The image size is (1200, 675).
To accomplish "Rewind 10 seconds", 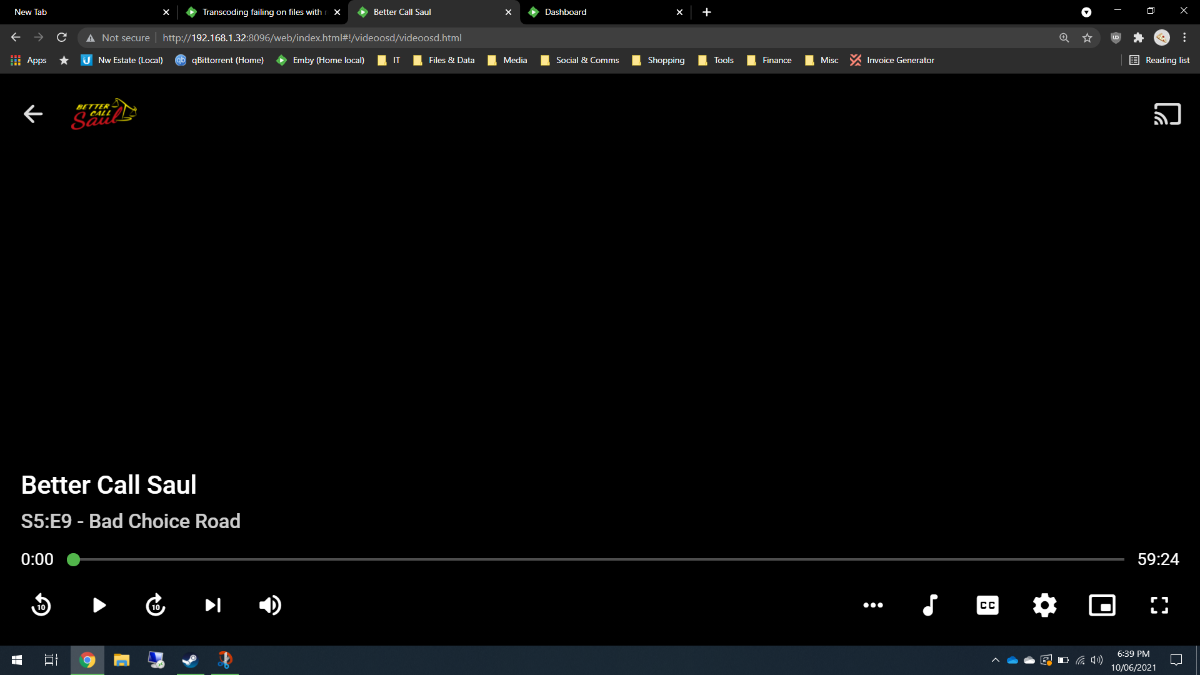I will pos(41,604).
